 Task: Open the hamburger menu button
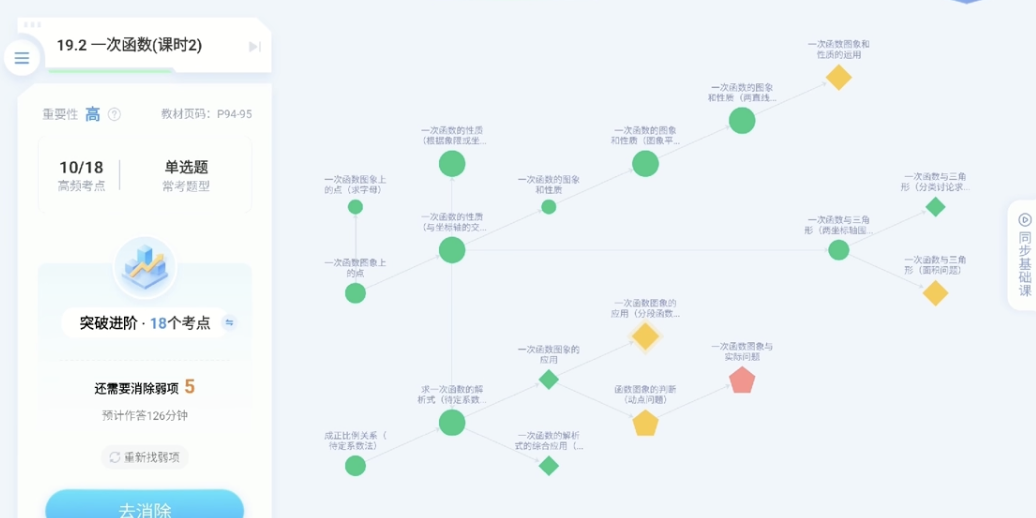click(22, 58)
